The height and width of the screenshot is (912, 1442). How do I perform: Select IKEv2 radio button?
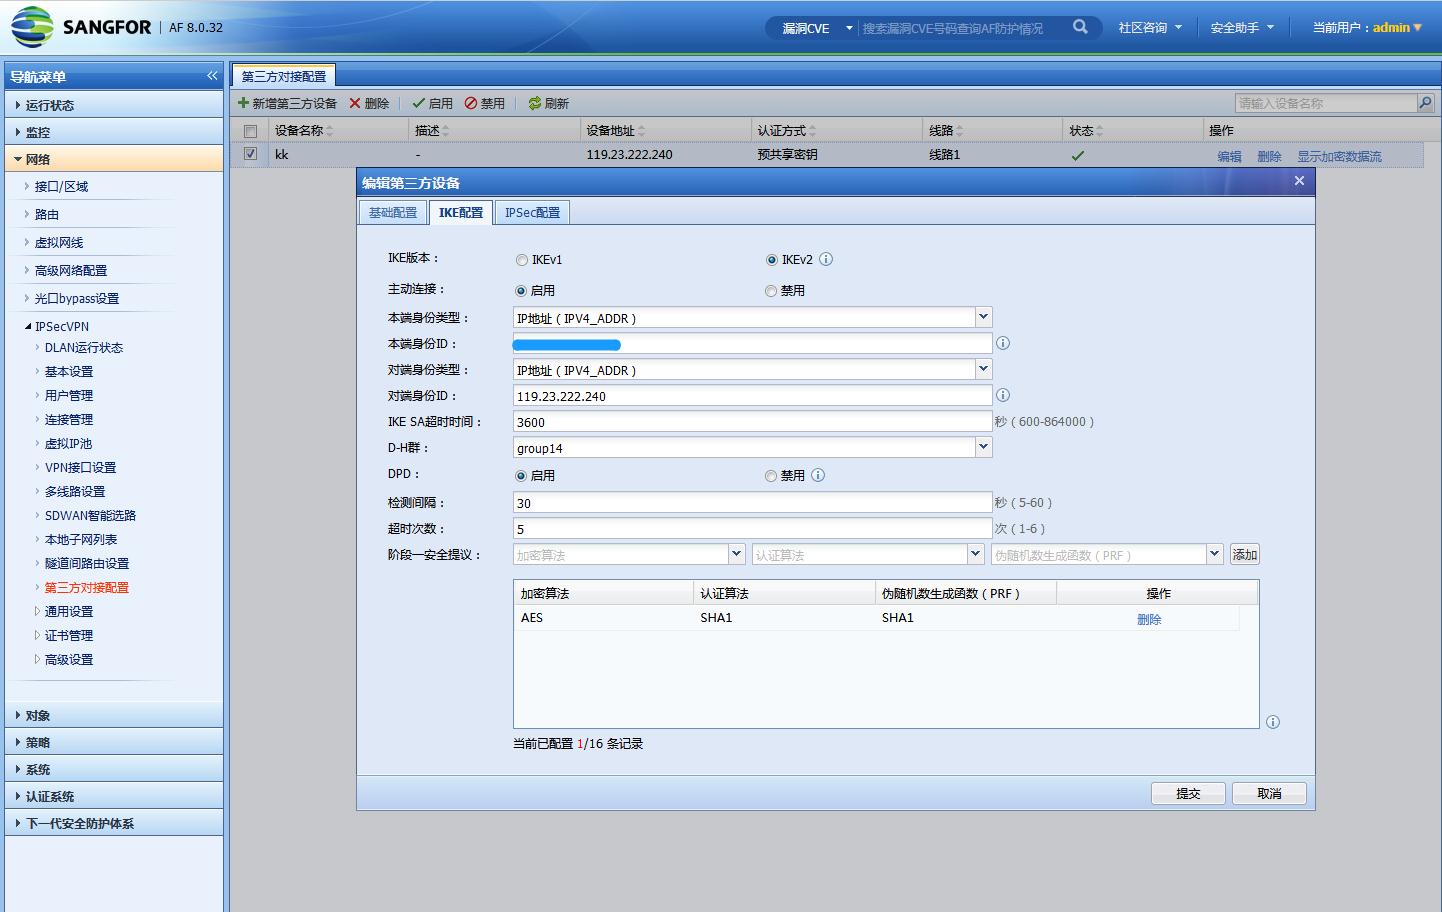point(771,260)
